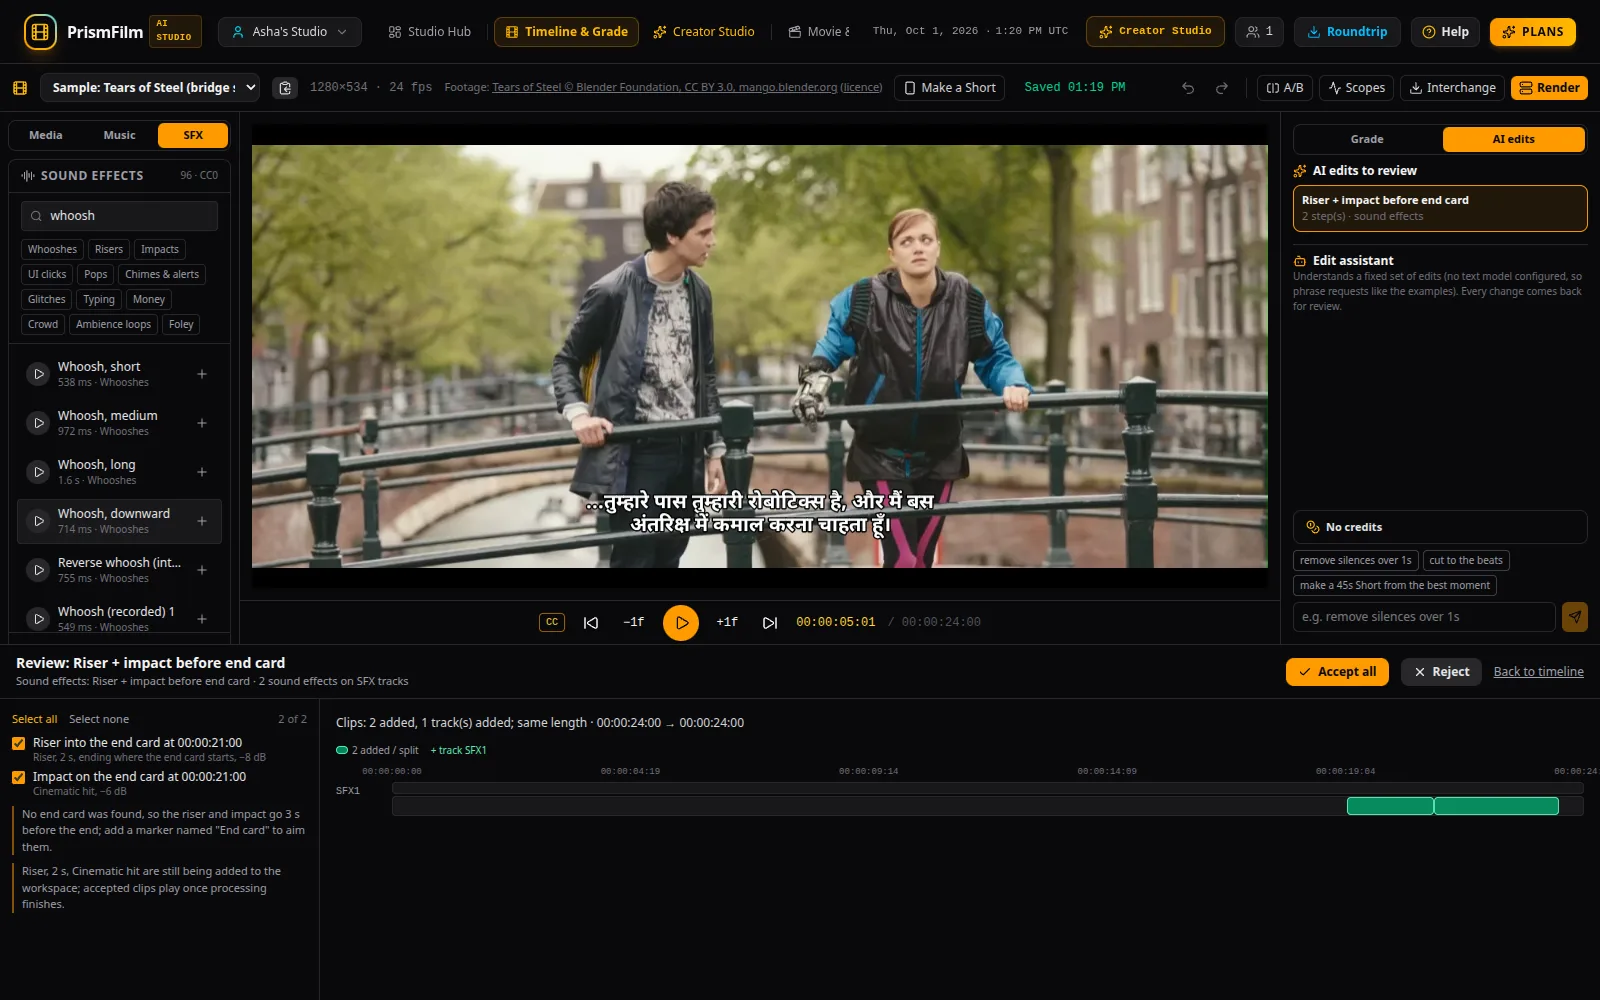Click the first green SFX1 clip
Viewport: 1600px width, 1000px height.
pos(1390,806)
